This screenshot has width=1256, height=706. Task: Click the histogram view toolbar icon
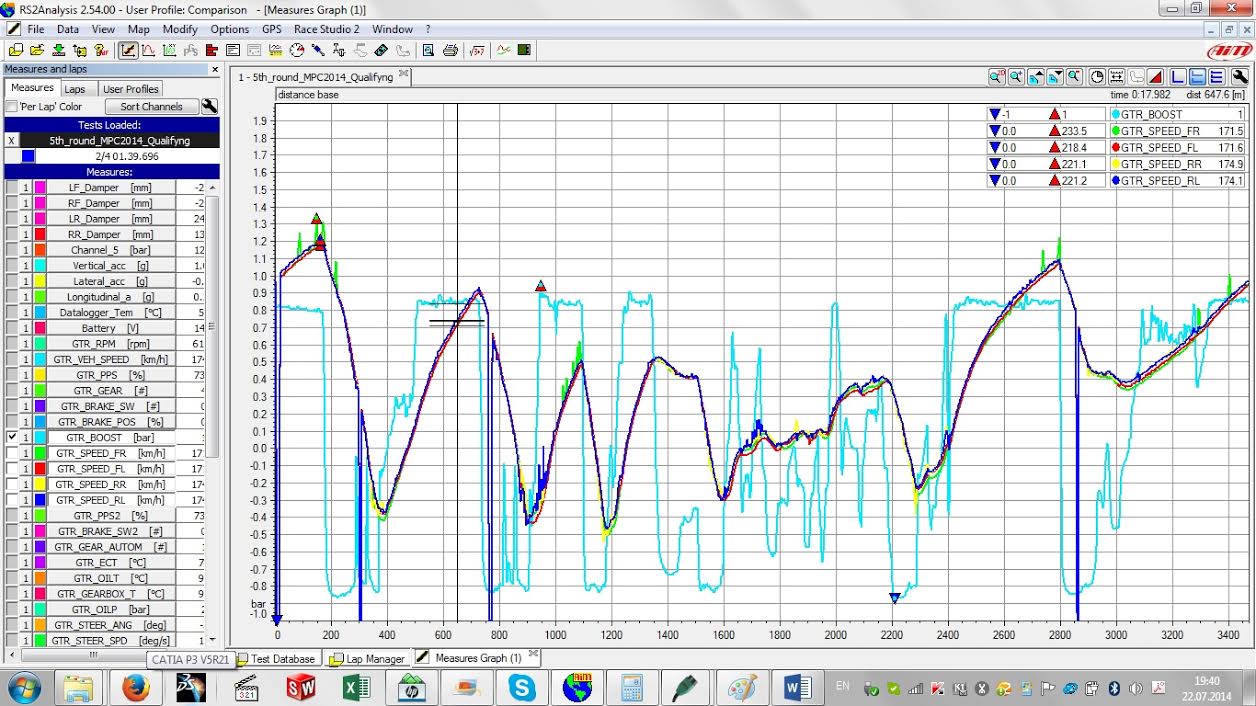(148, 49)
